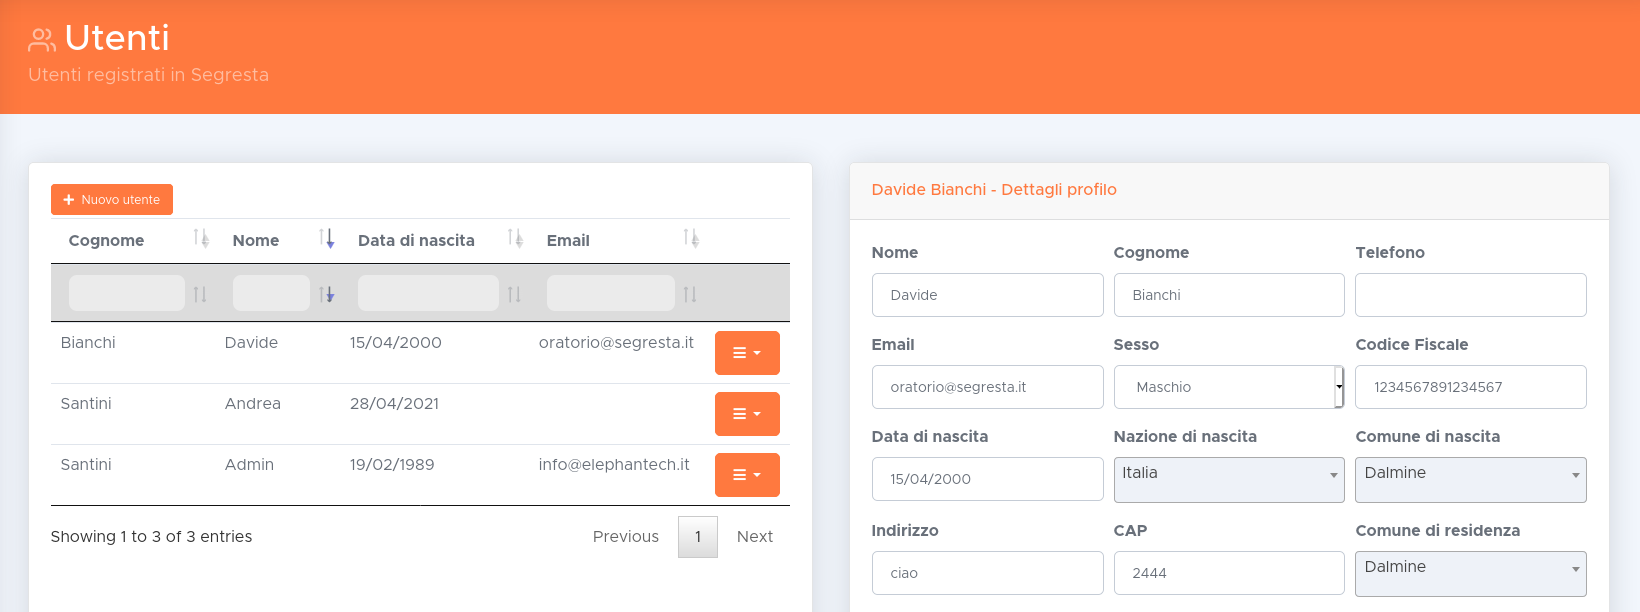
Task: Open Comune di nascita dropdown
Action: pos(1470,480)
